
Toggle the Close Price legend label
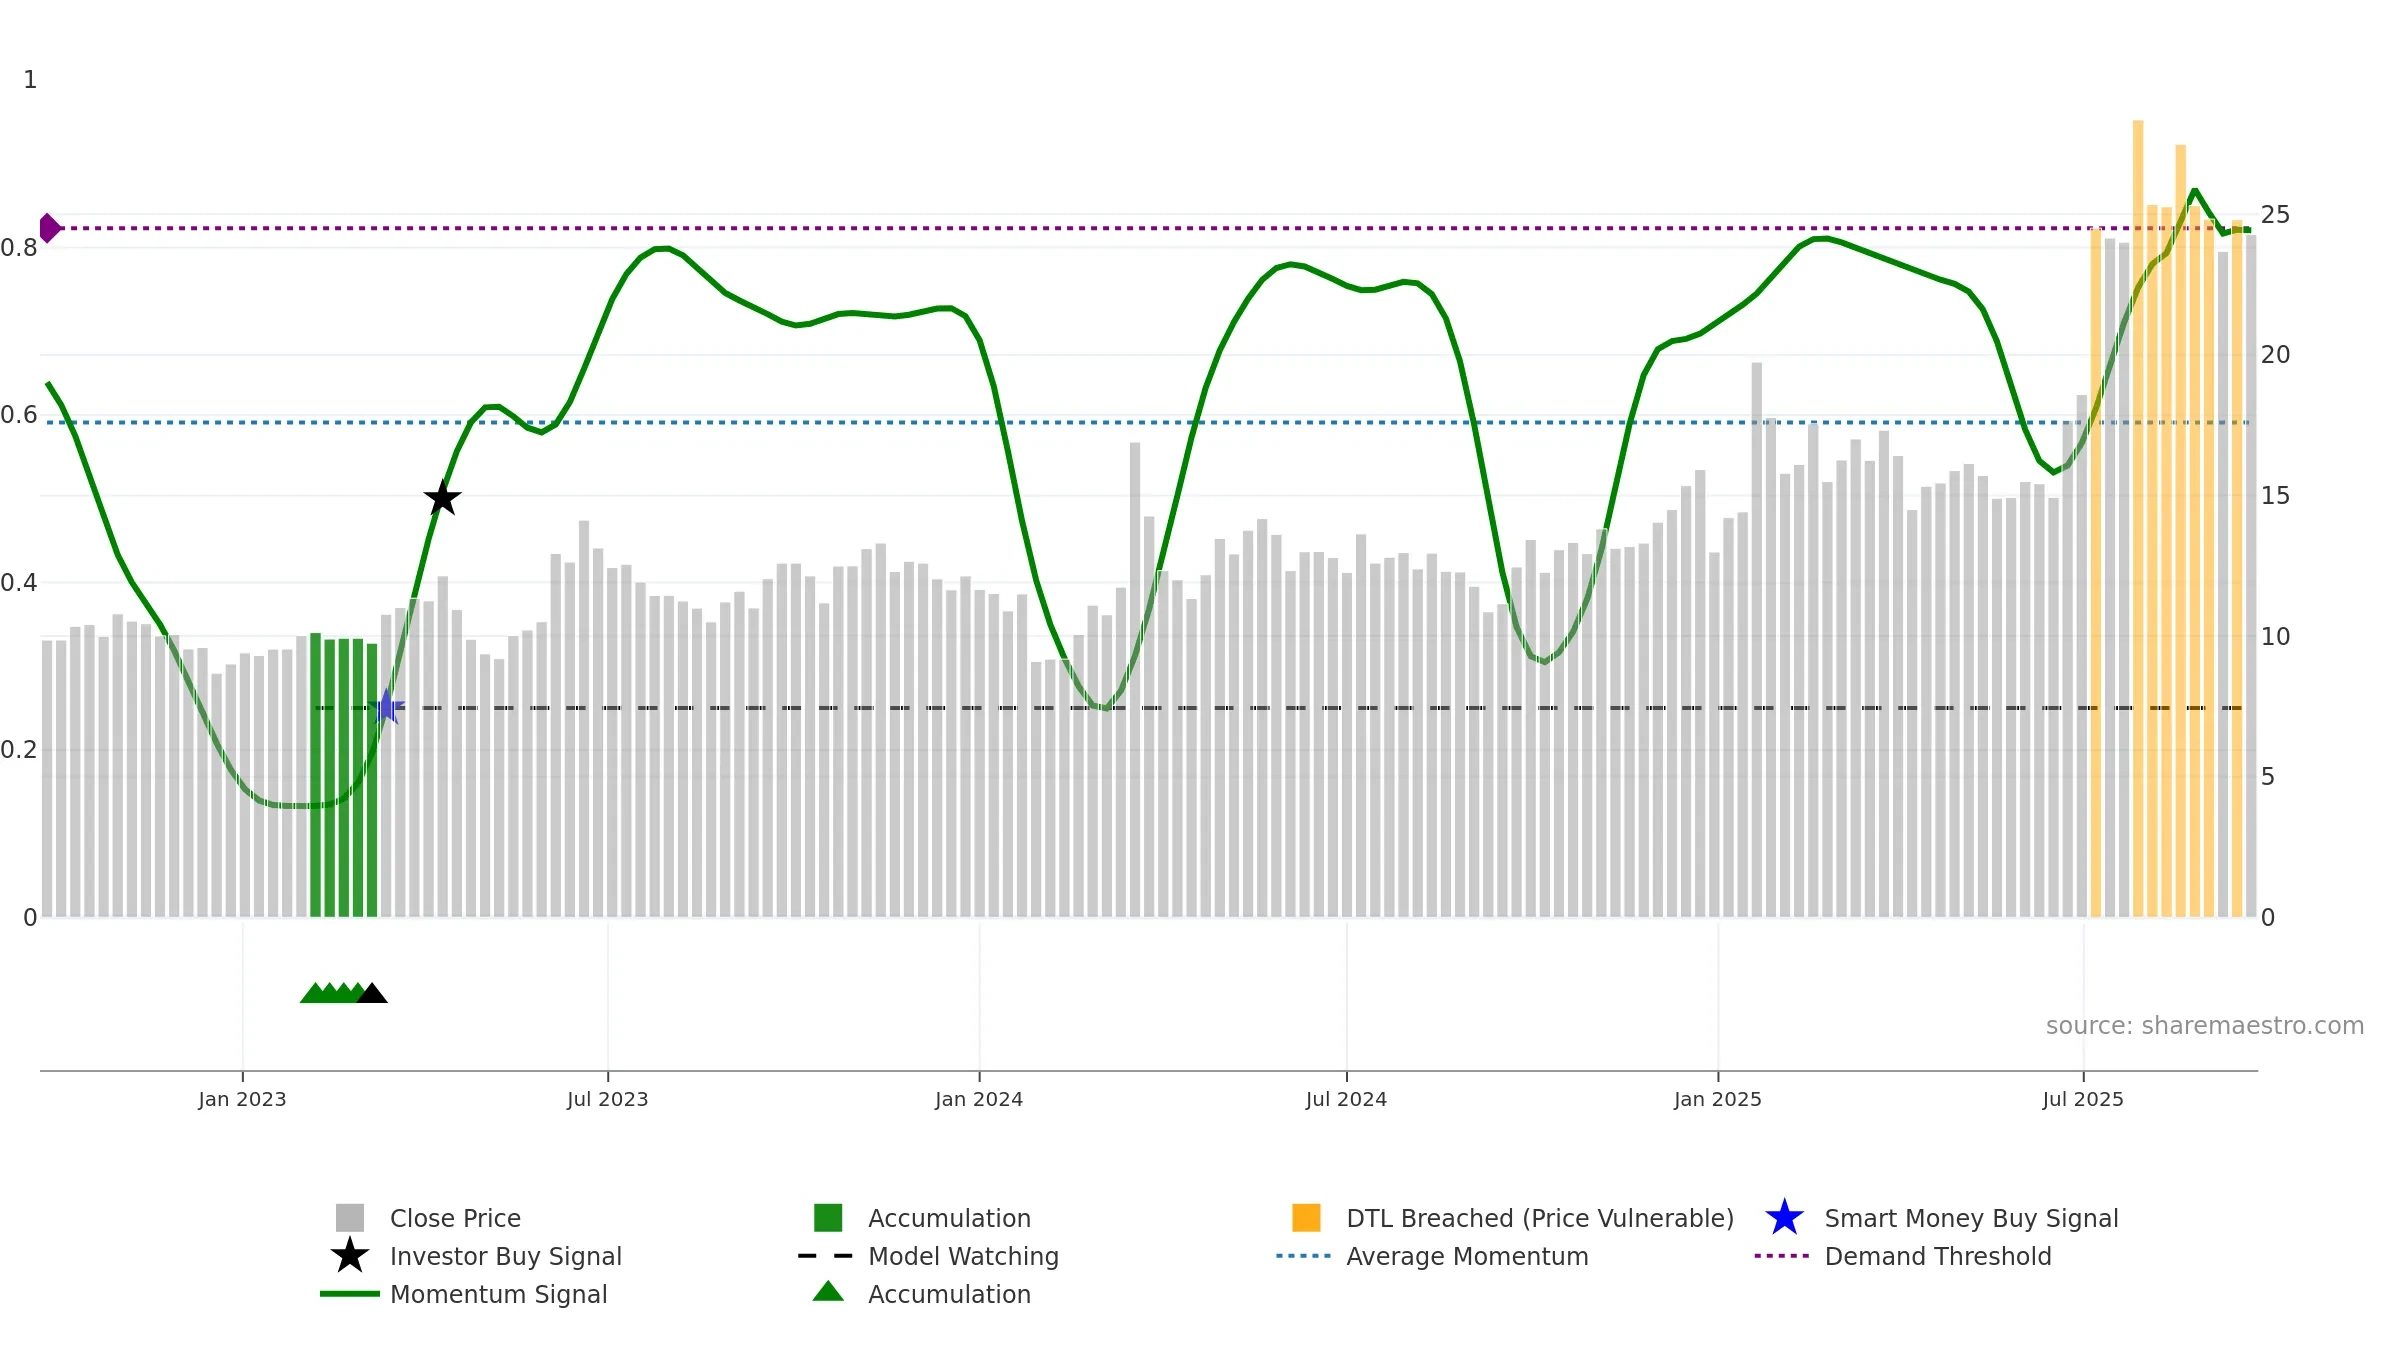pos(455,1218)
